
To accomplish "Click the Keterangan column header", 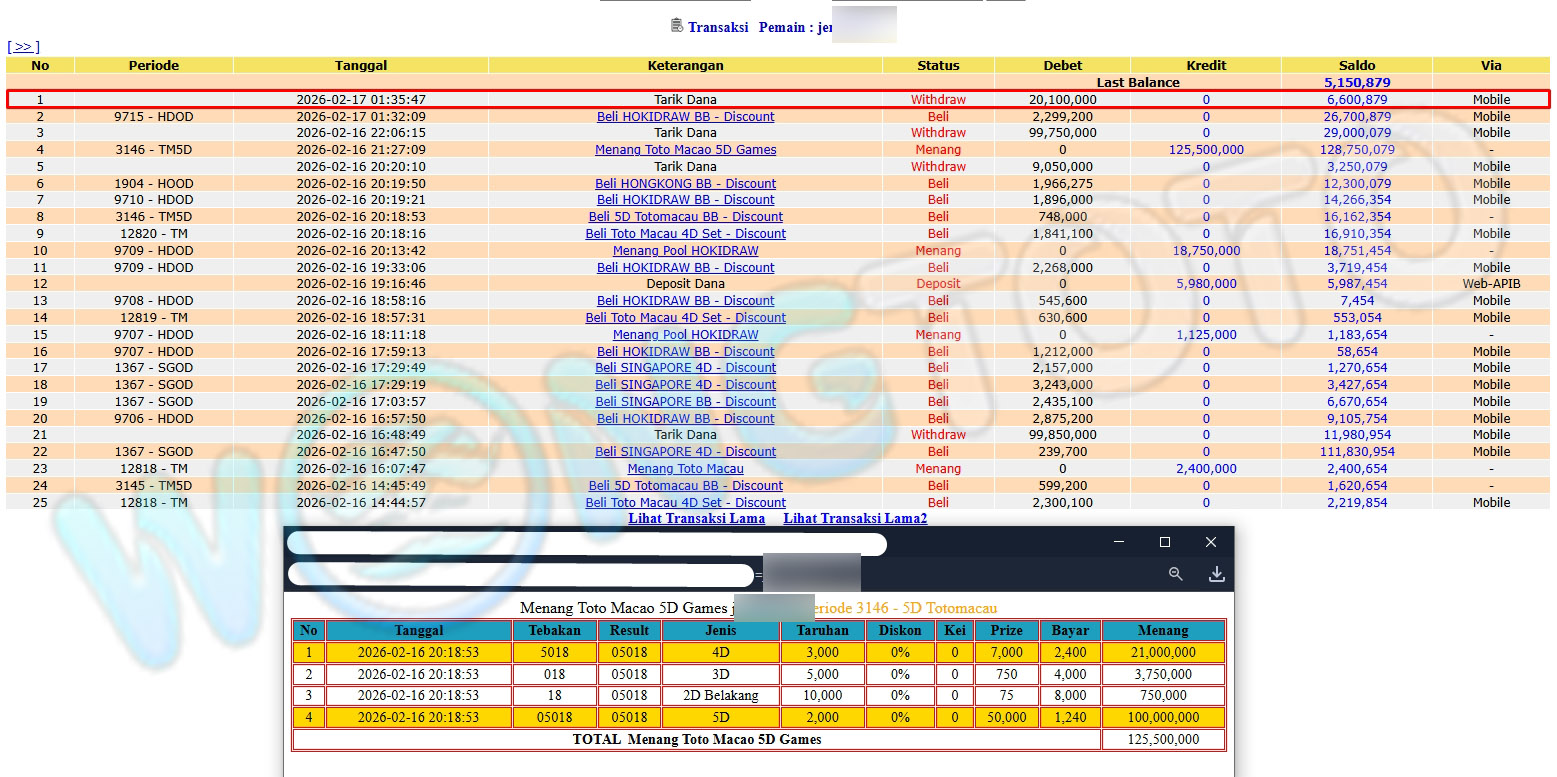I will pyautogui.click(x=685, y=65).
